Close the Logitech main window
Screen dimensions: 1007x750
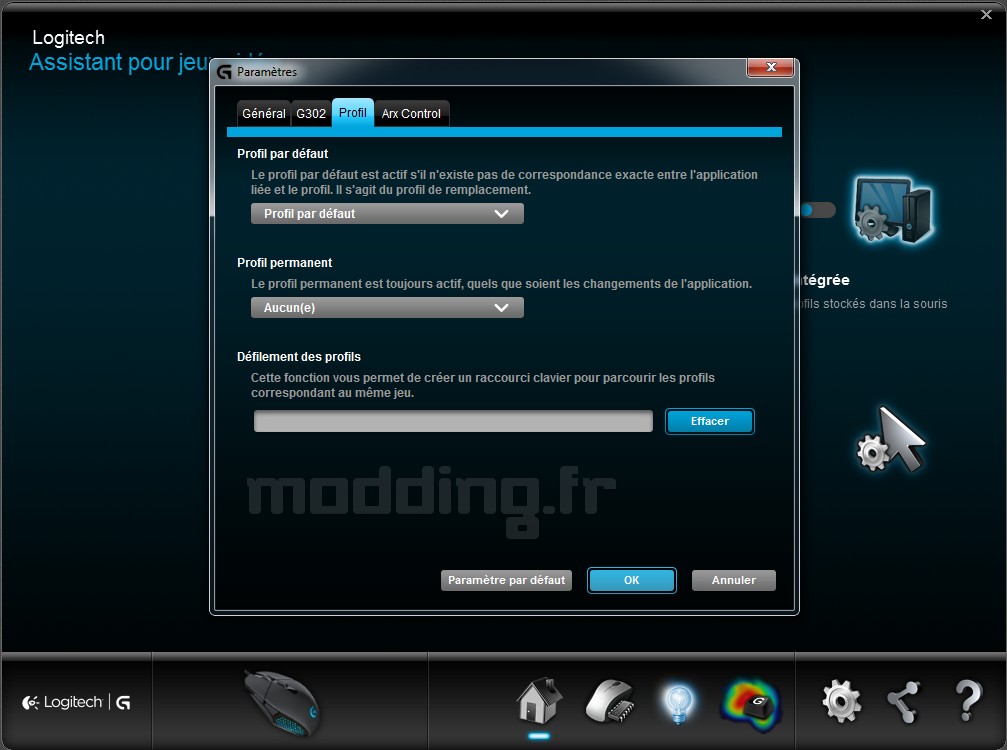pyautogui.click(x=986, y=14)
